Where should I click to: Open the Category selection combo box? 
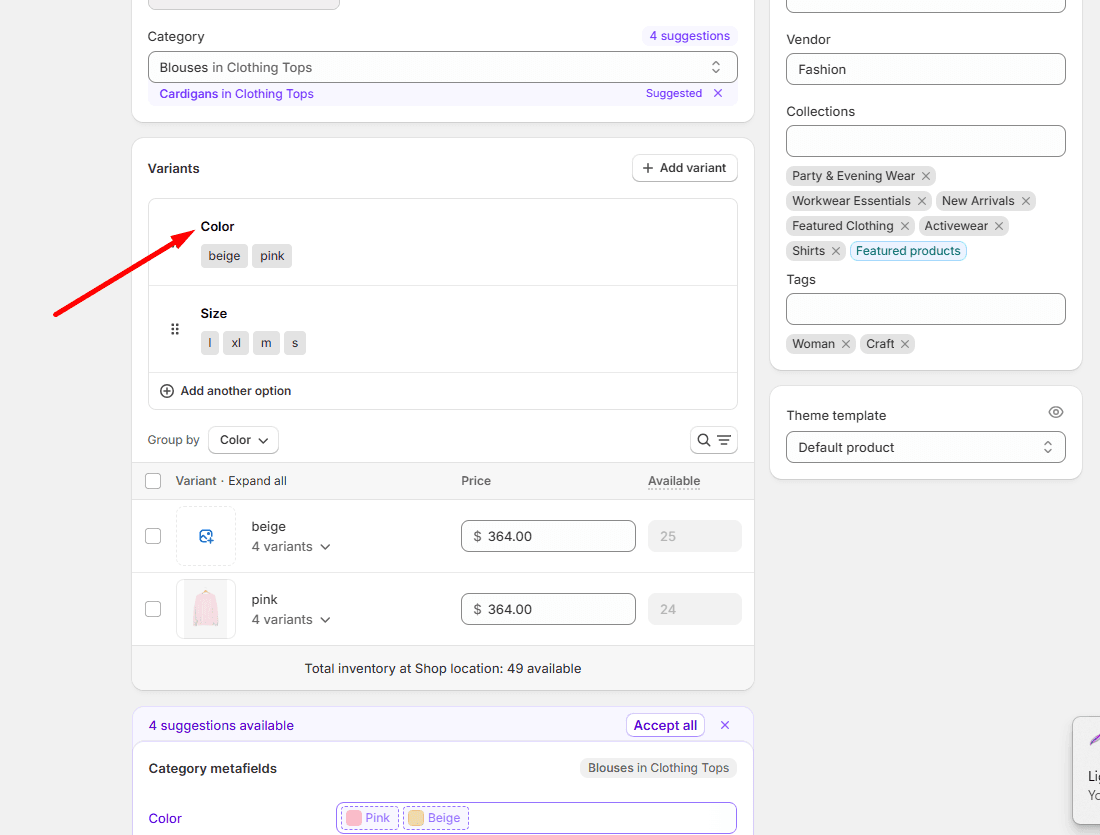442,67
